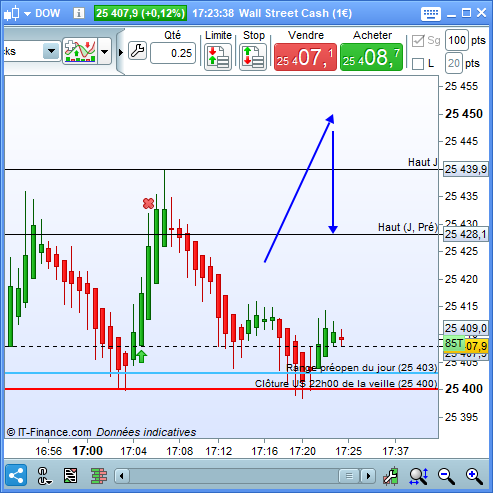
Task: Open the candlestick chart style icon
Action: coord(12,13)
